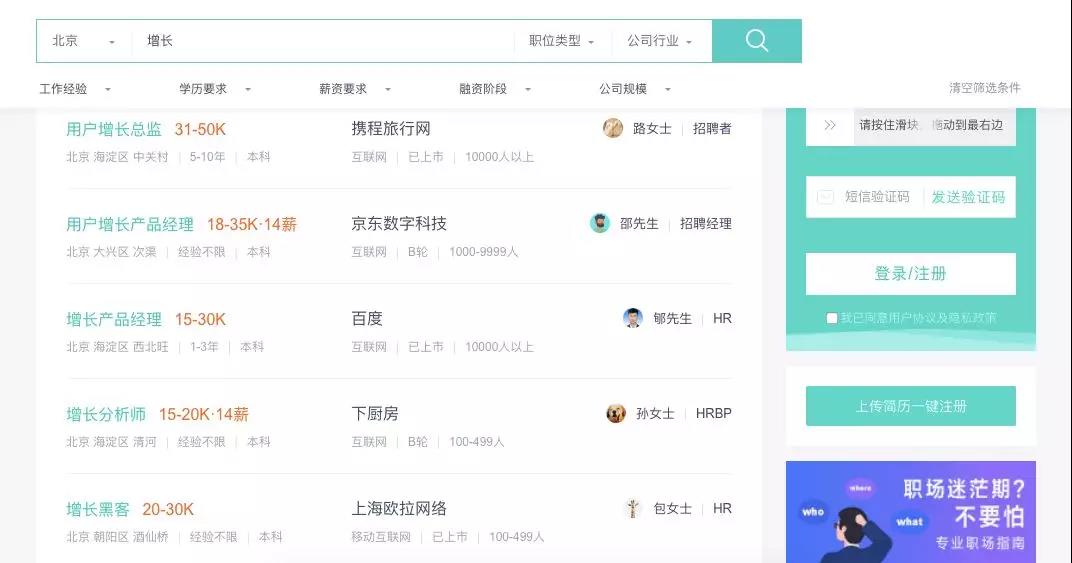Click recruiter 路女士 avatar
Screen dimensions: 1072x563
point(613,128)
